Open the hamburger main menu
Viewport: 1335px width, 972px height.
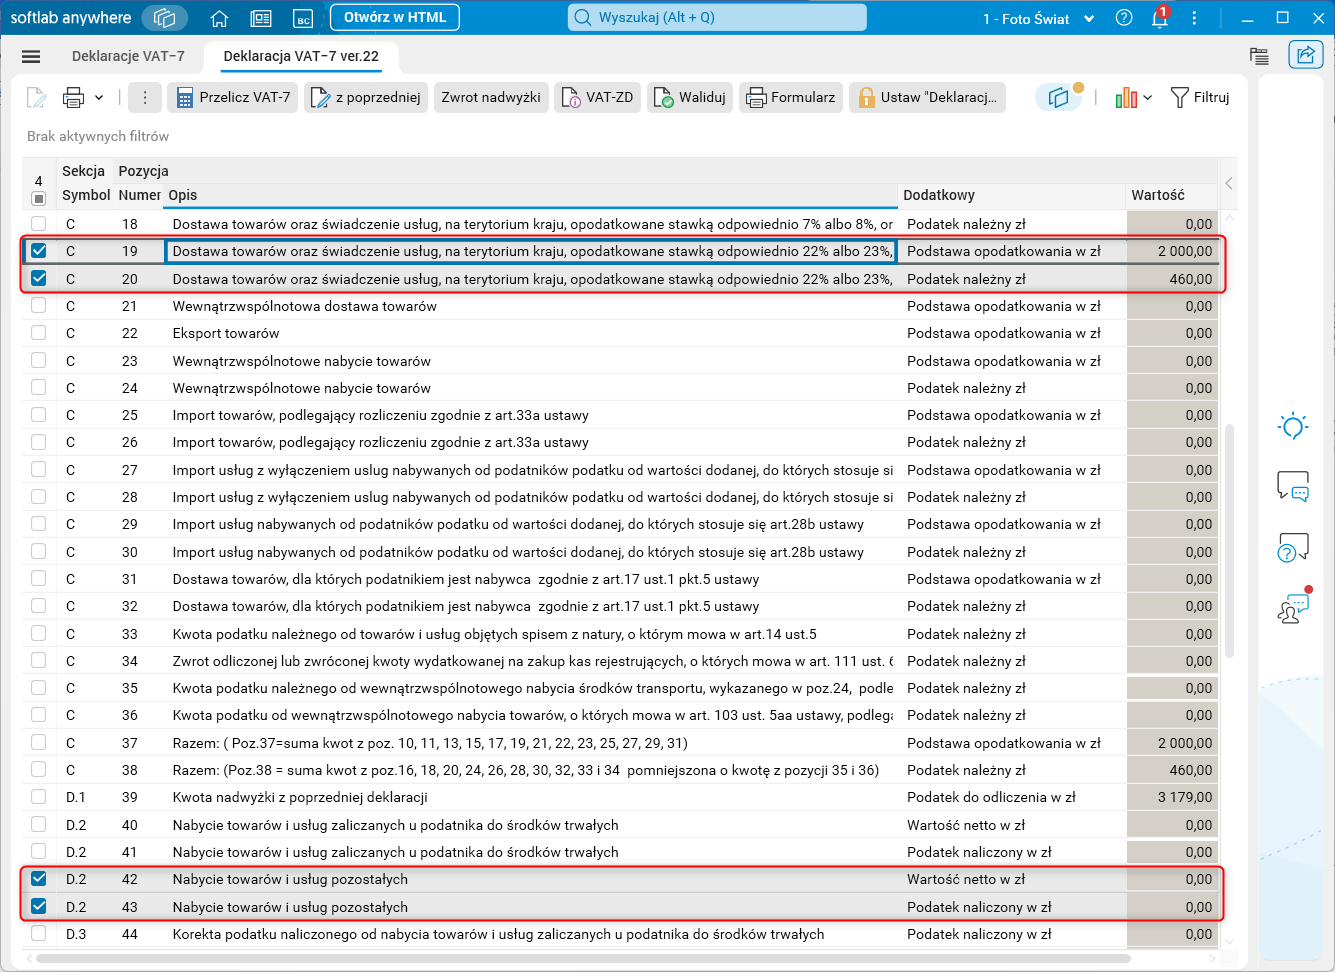pyautogui.click(x=31, y=57)
